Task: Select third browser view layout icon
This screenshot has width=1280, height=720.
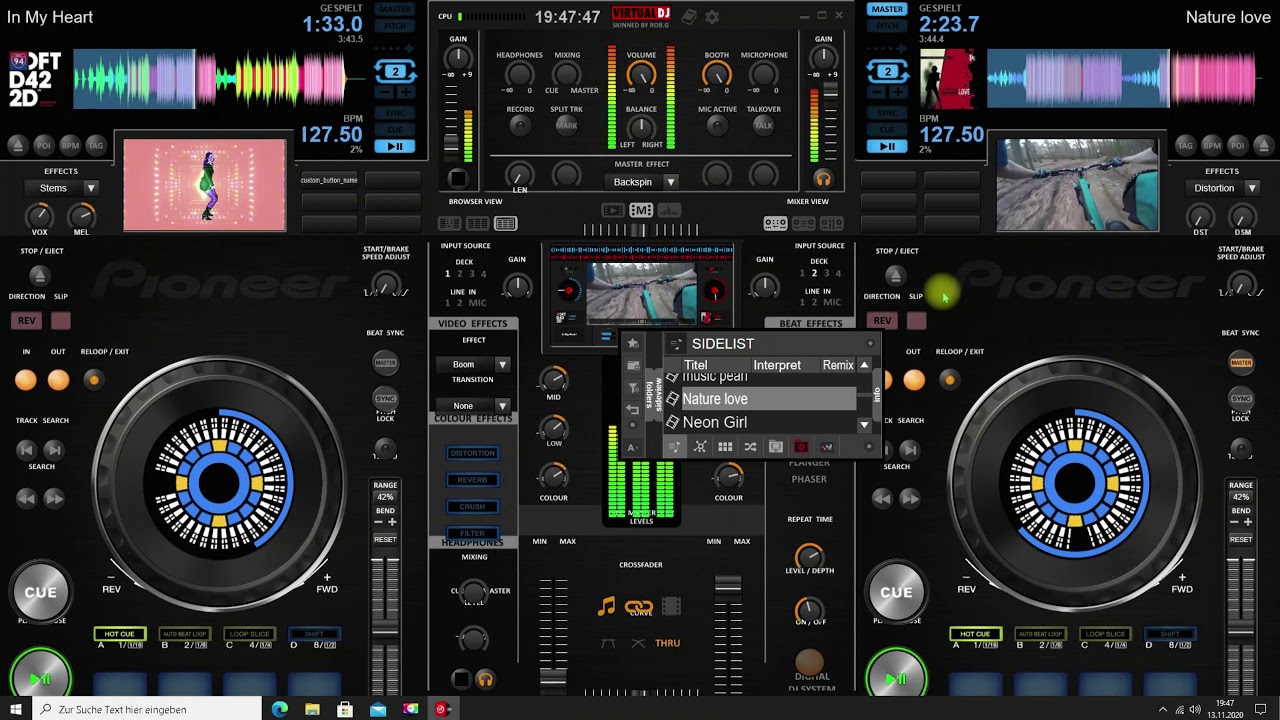Action: tap(506, 223)
